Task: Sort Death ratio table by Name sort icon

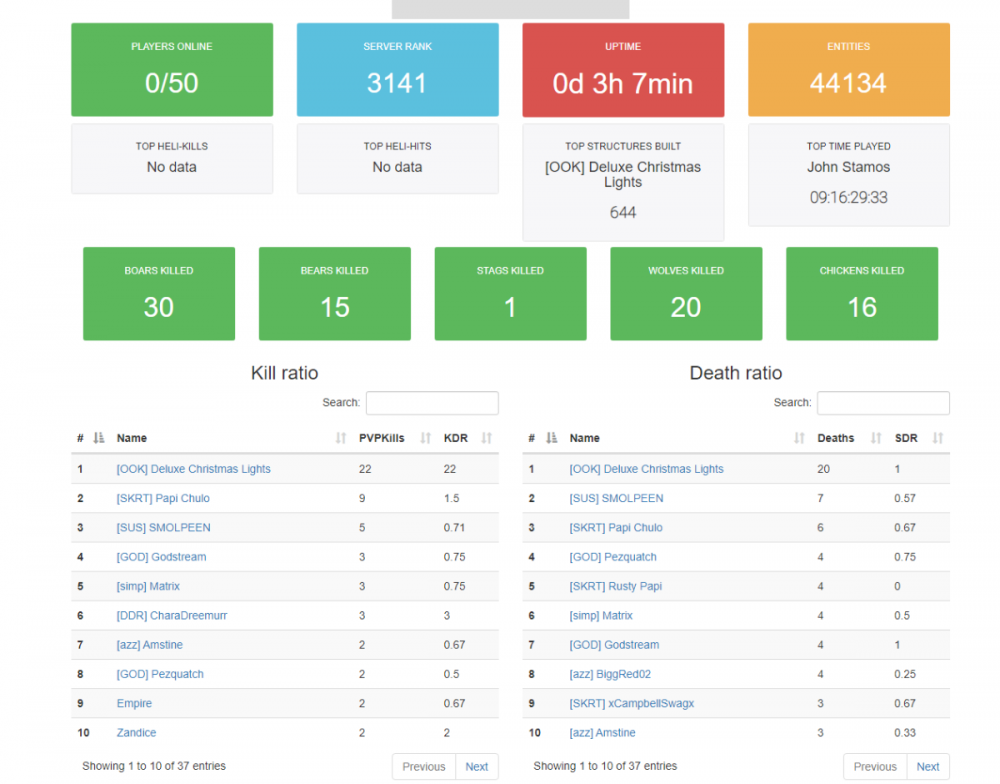Action: tap(799, 438)
